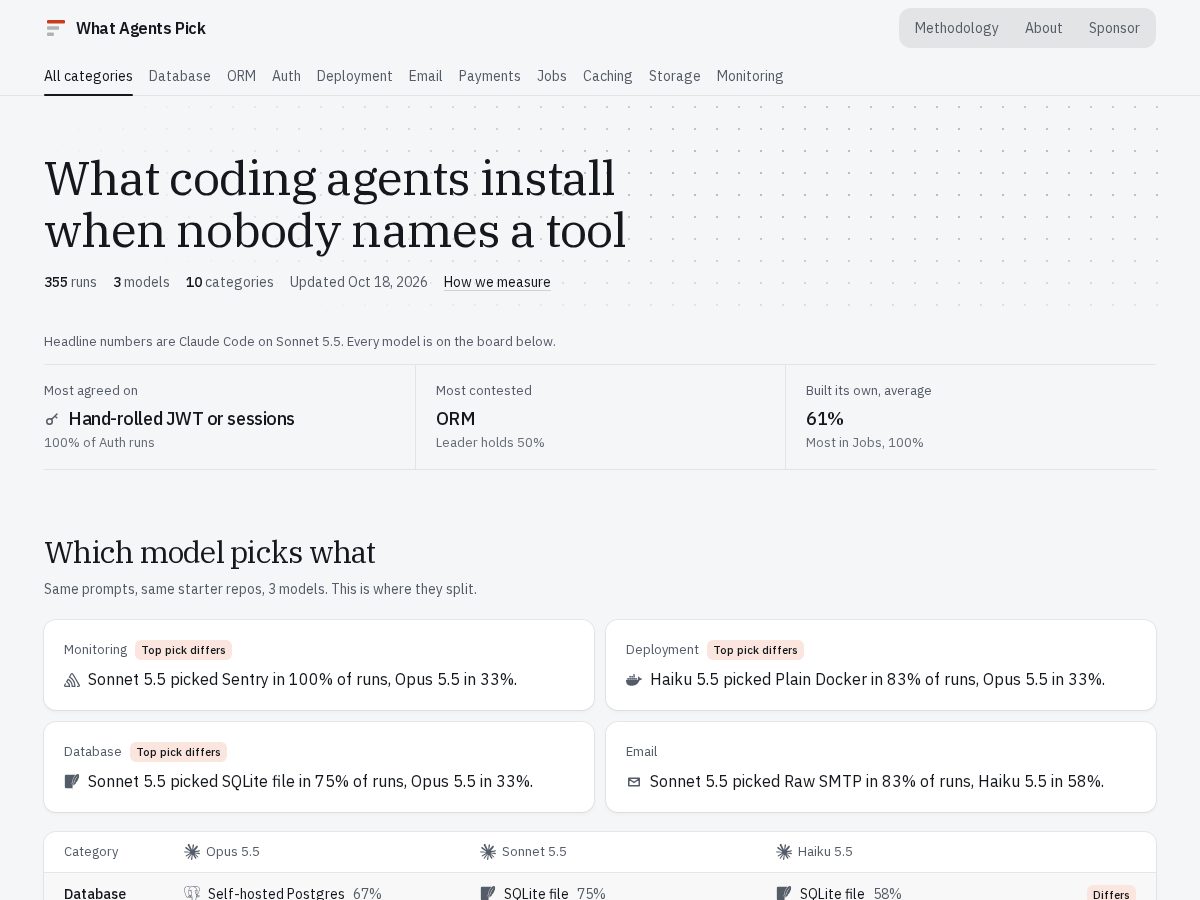Click the Haiku 5.5 column header icon
1200x900 pixels.
click(784, 852)
